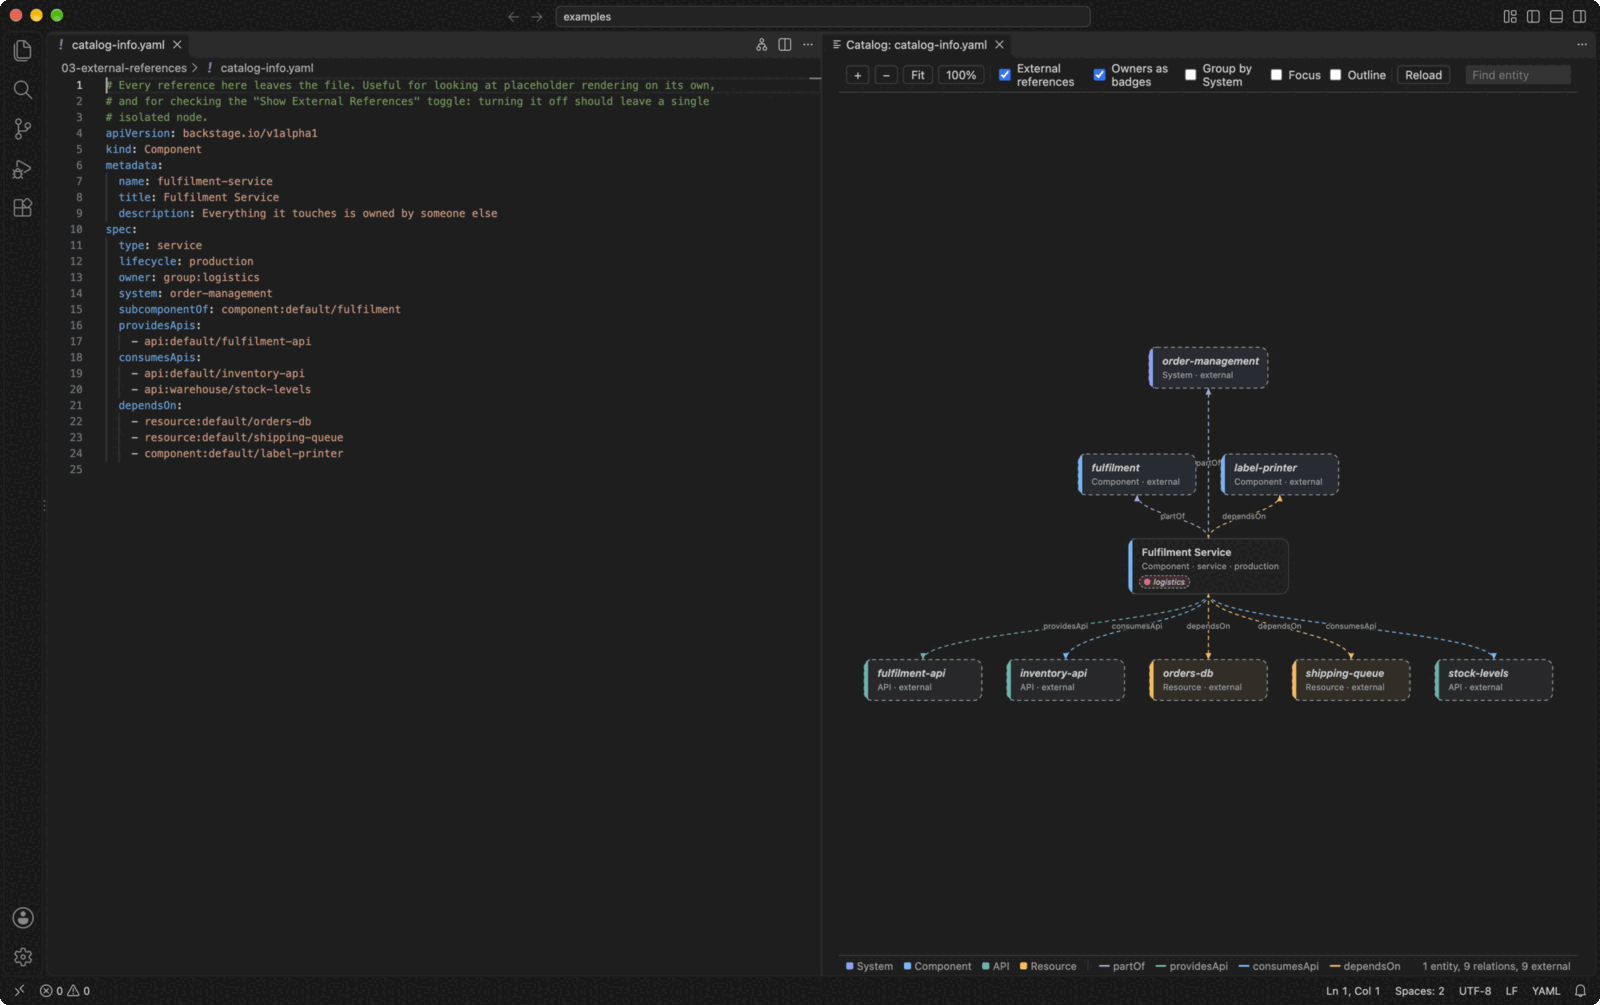Zoom out with the minus button

coord(886,75)
